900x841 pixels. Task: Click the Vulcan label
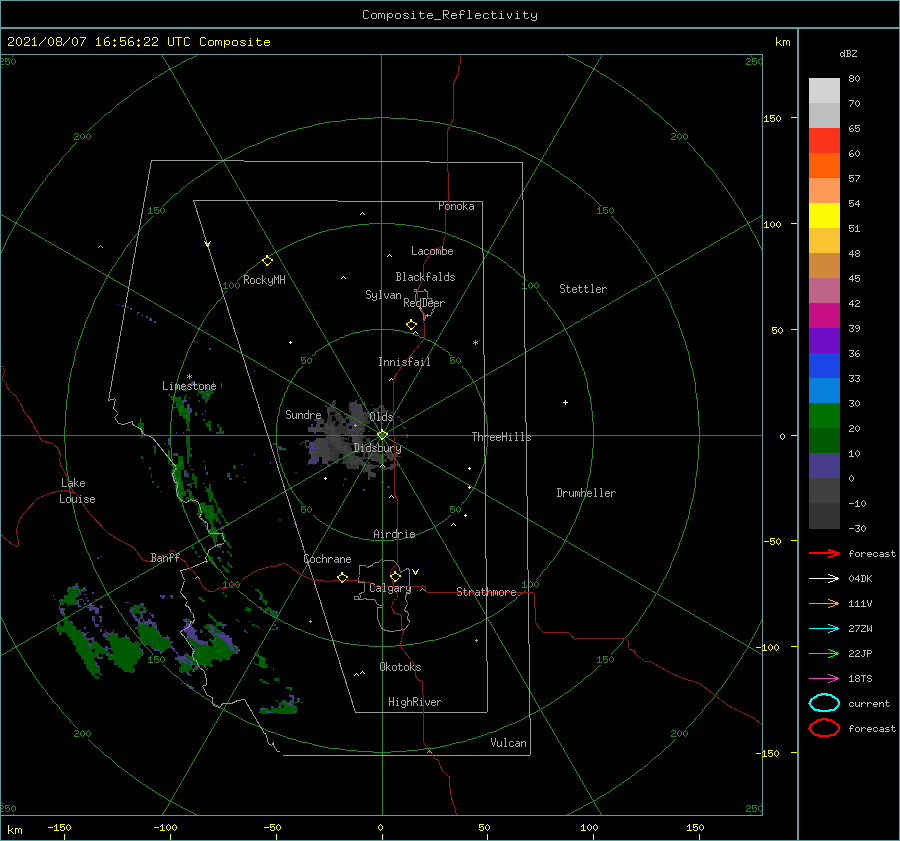(x=508, y=743)
